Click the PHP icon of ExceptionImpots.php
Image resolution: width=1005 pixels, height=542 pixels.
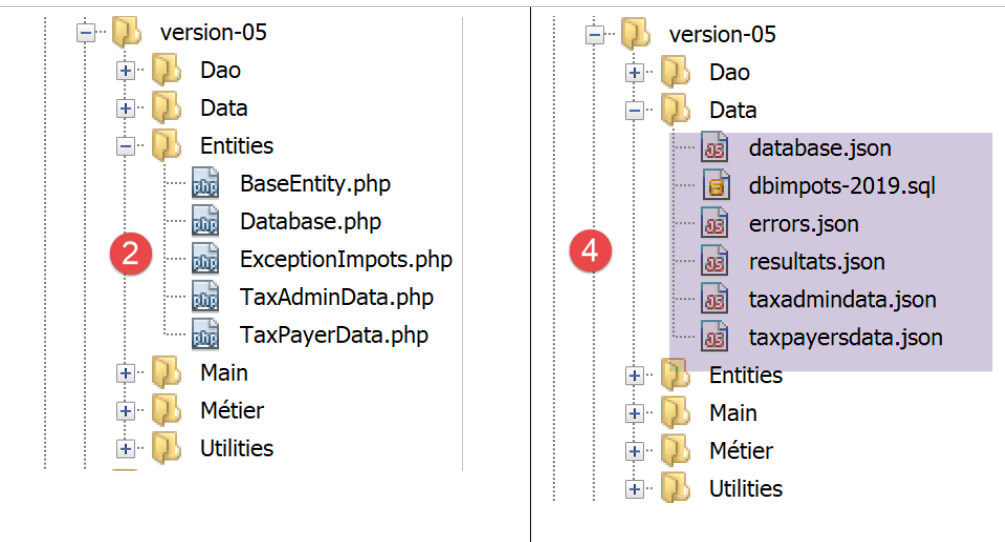pos(205,260)
